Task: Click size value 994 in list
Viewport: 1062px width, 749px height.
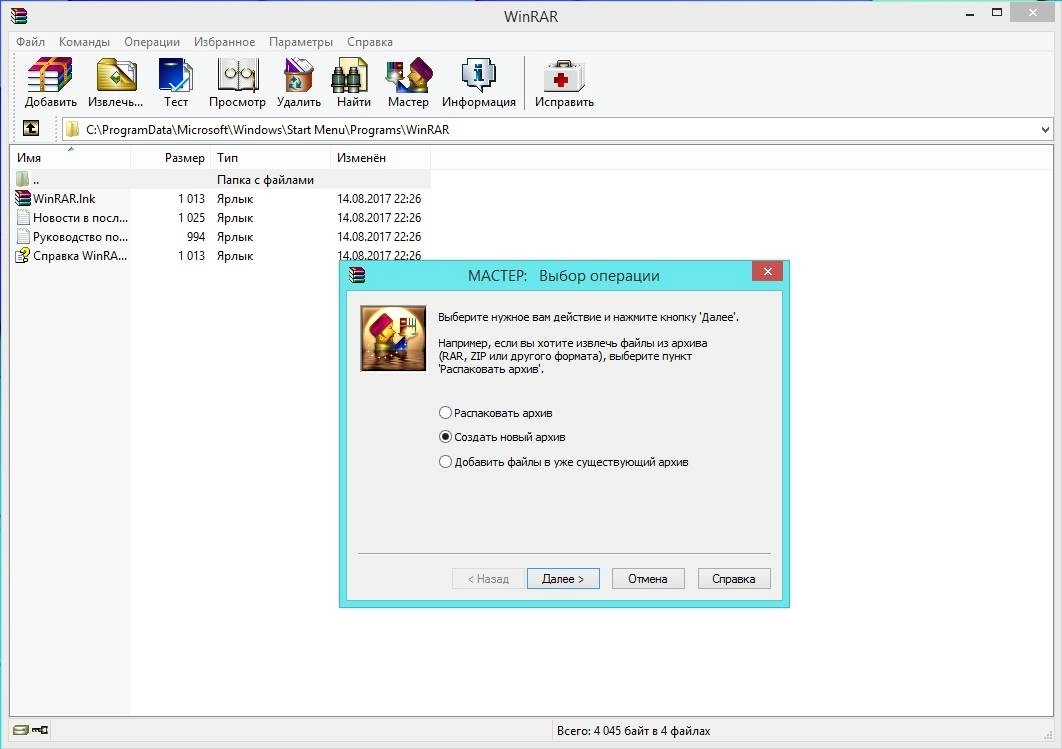Action: pos(196,236)
